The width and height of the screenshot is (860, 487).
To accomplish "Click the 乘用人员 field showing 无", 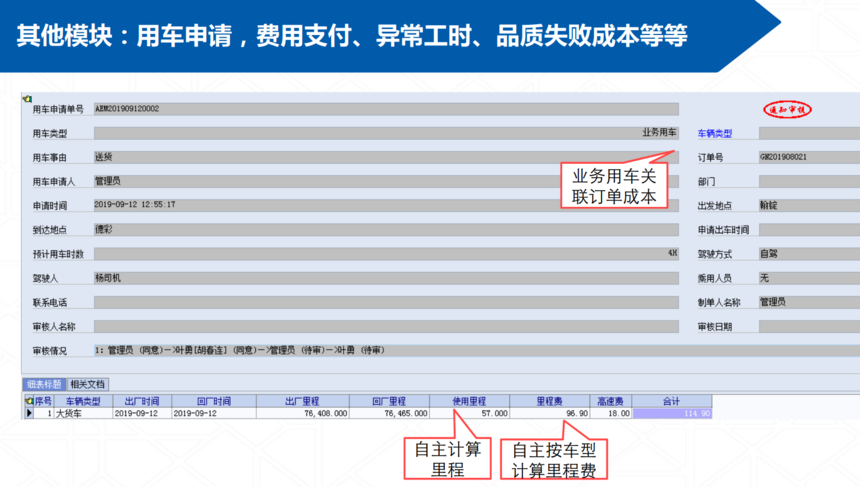I will (810, 278).
